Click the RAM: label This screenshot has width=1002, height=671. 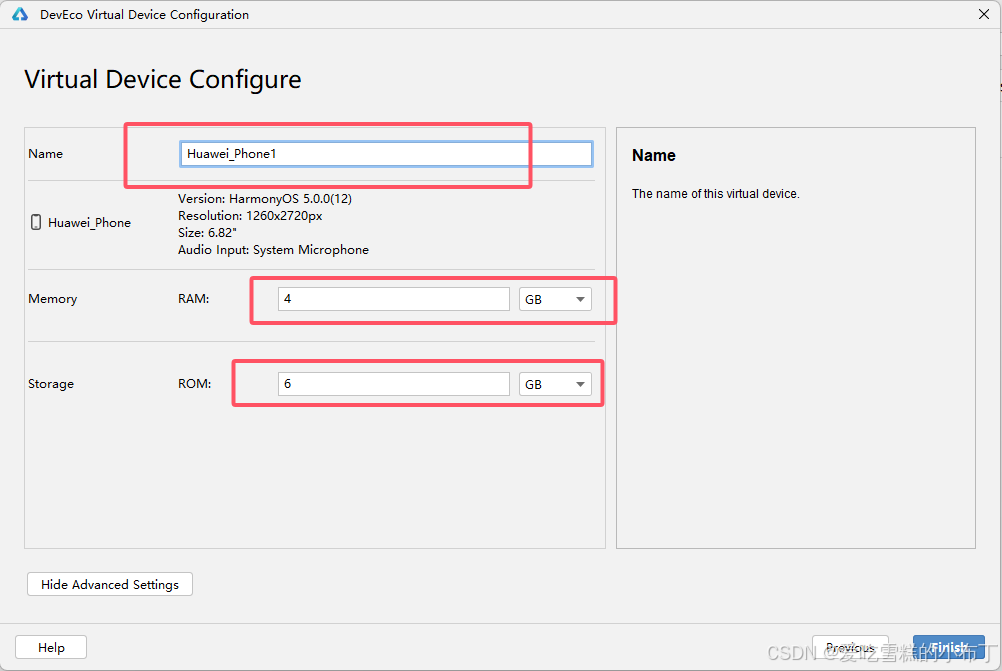194,298
